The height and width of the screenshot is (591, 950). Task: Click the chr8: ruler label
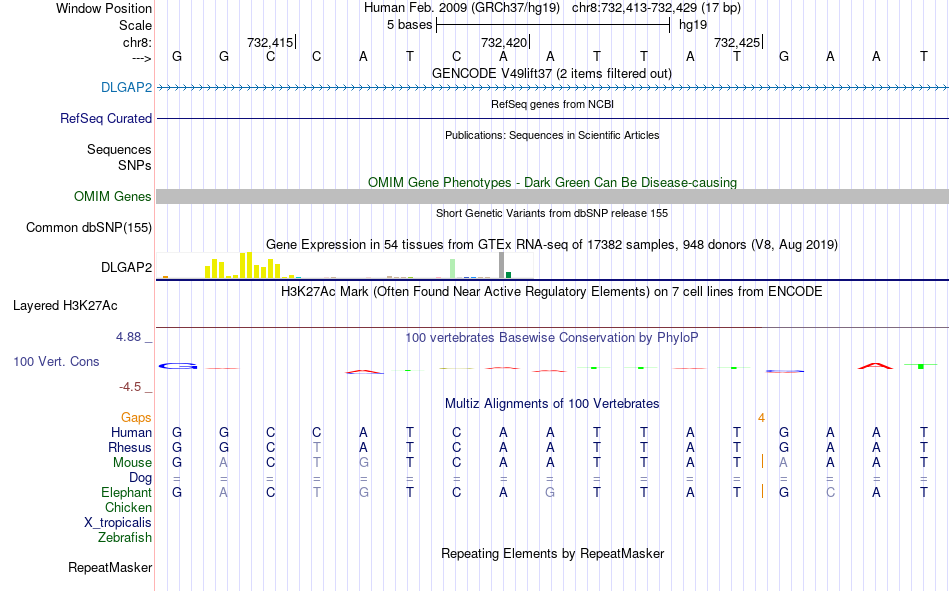[x=137, y=42]
